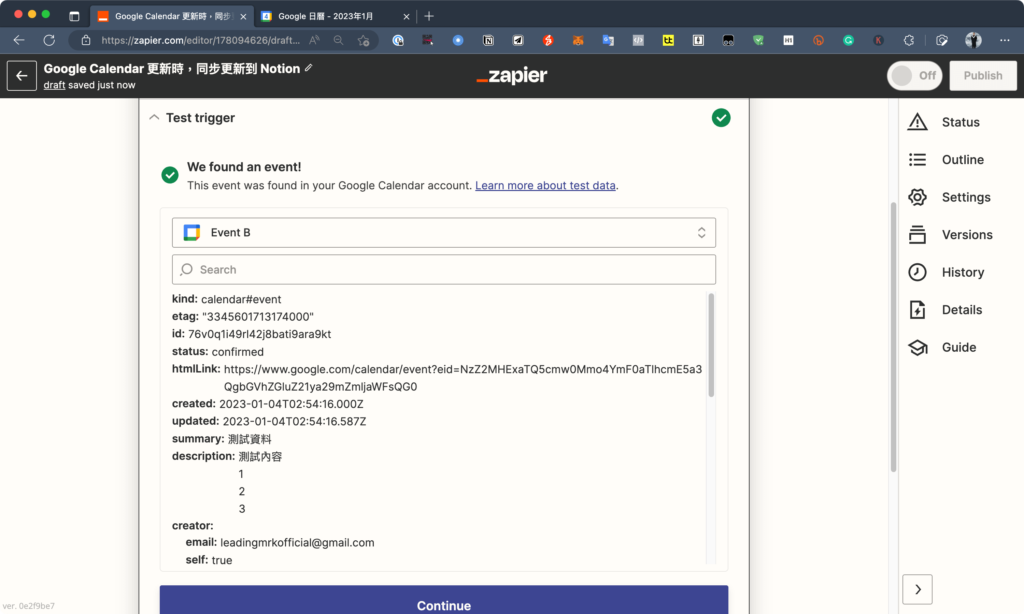1024x614 pixels.
Task: Switch to Google Calendar Zapier browser tab
Action: click(x=172, y=16)
